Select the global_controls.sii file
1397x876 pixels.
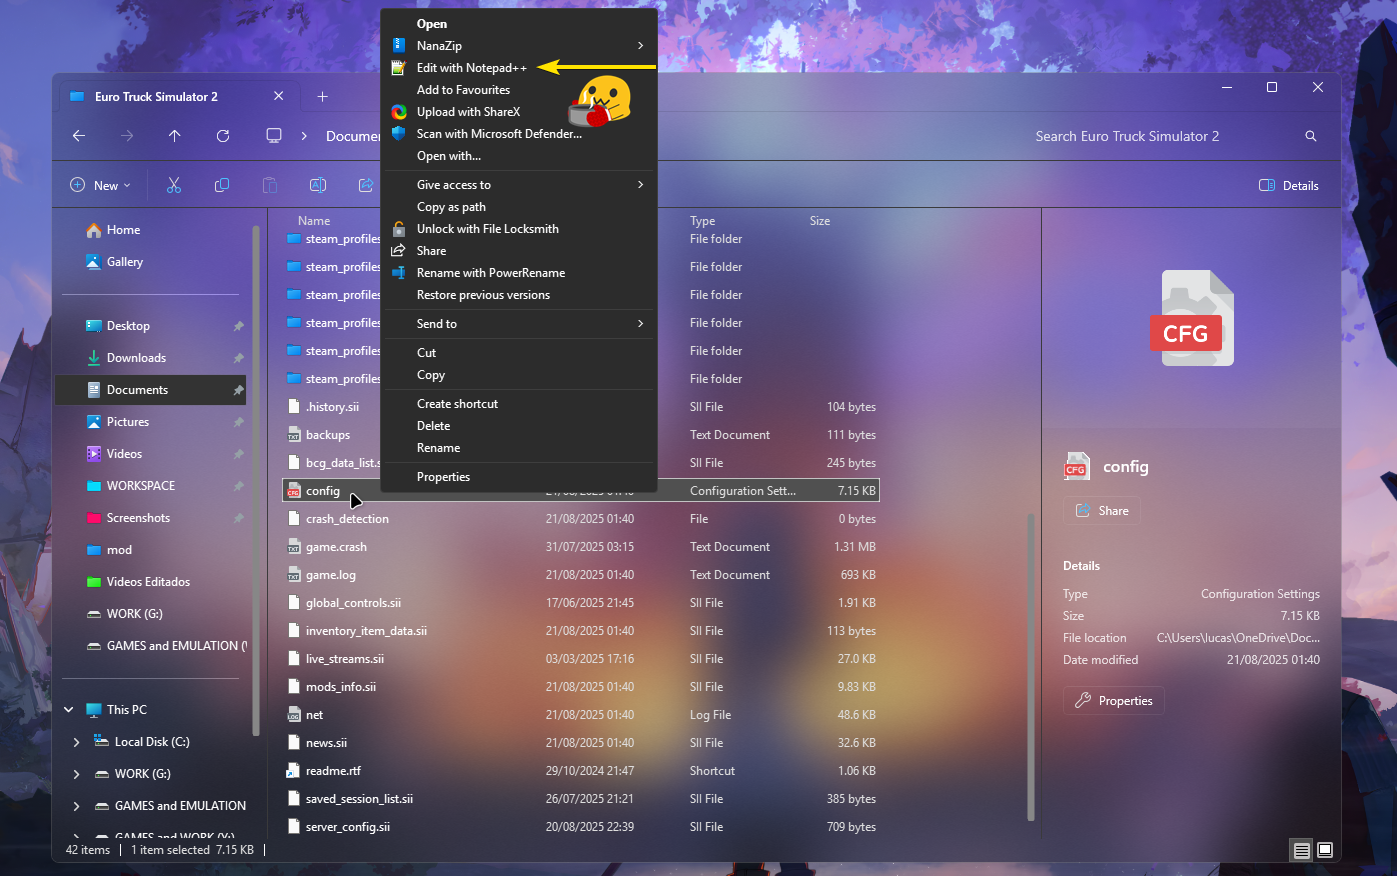click(581, 603)
